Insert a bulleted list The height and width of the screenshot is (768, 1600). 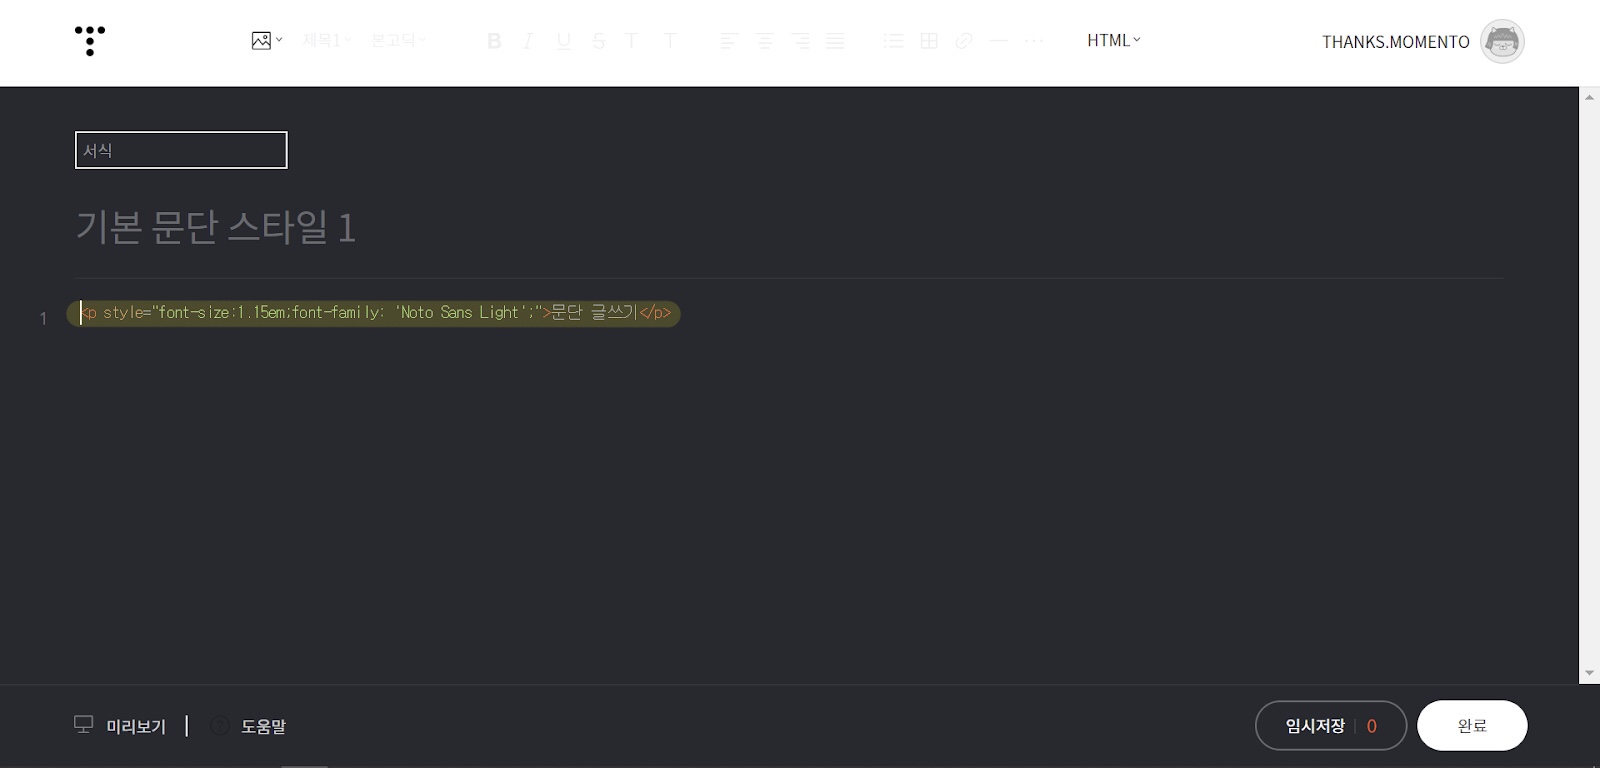893,41
